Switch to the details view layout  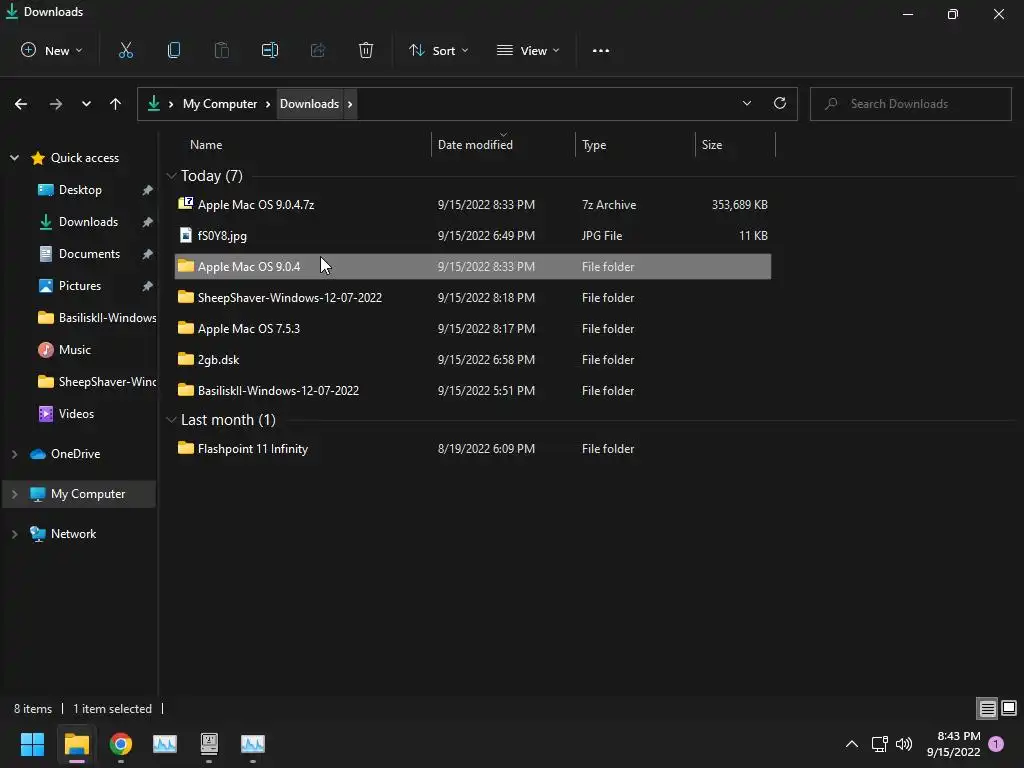987,709
